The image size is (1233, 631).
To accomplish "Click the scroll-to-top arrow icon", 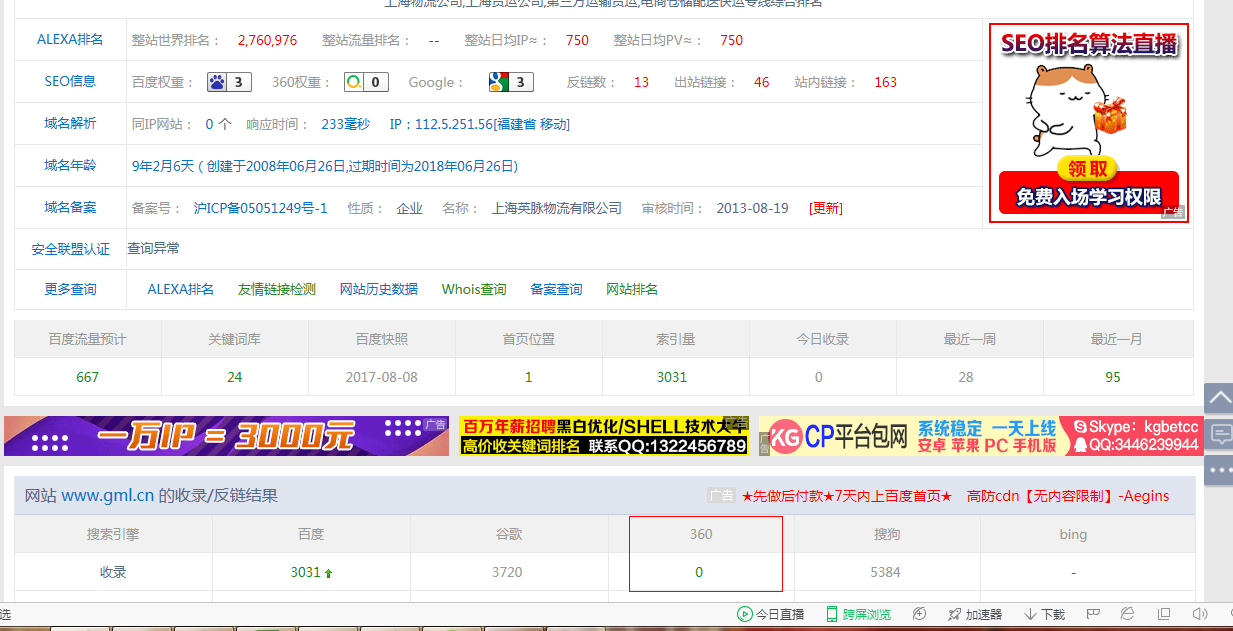I will click(x=1220, y=398).
